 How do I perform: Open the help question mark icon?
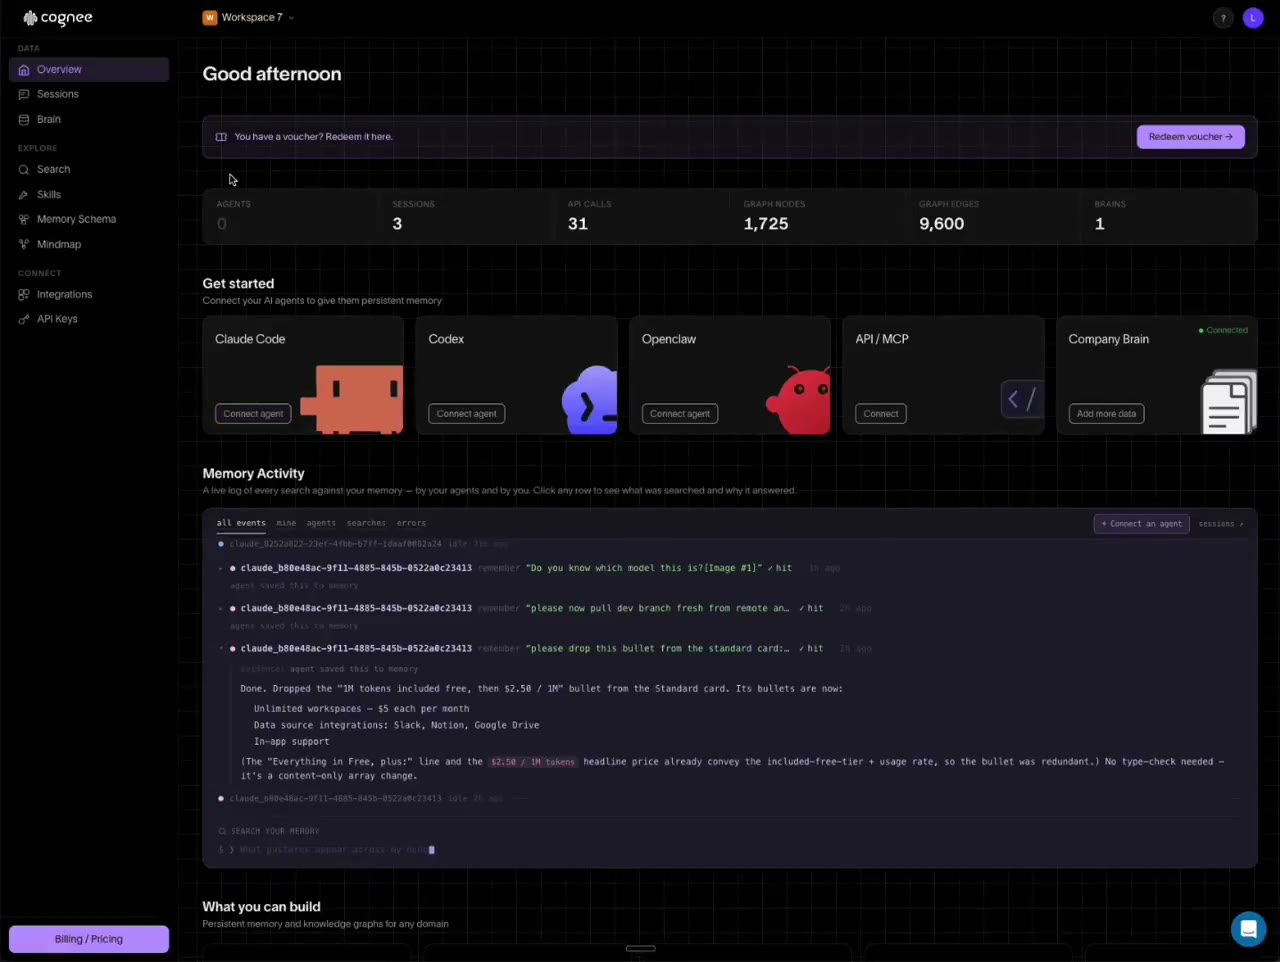[1223, 18]
